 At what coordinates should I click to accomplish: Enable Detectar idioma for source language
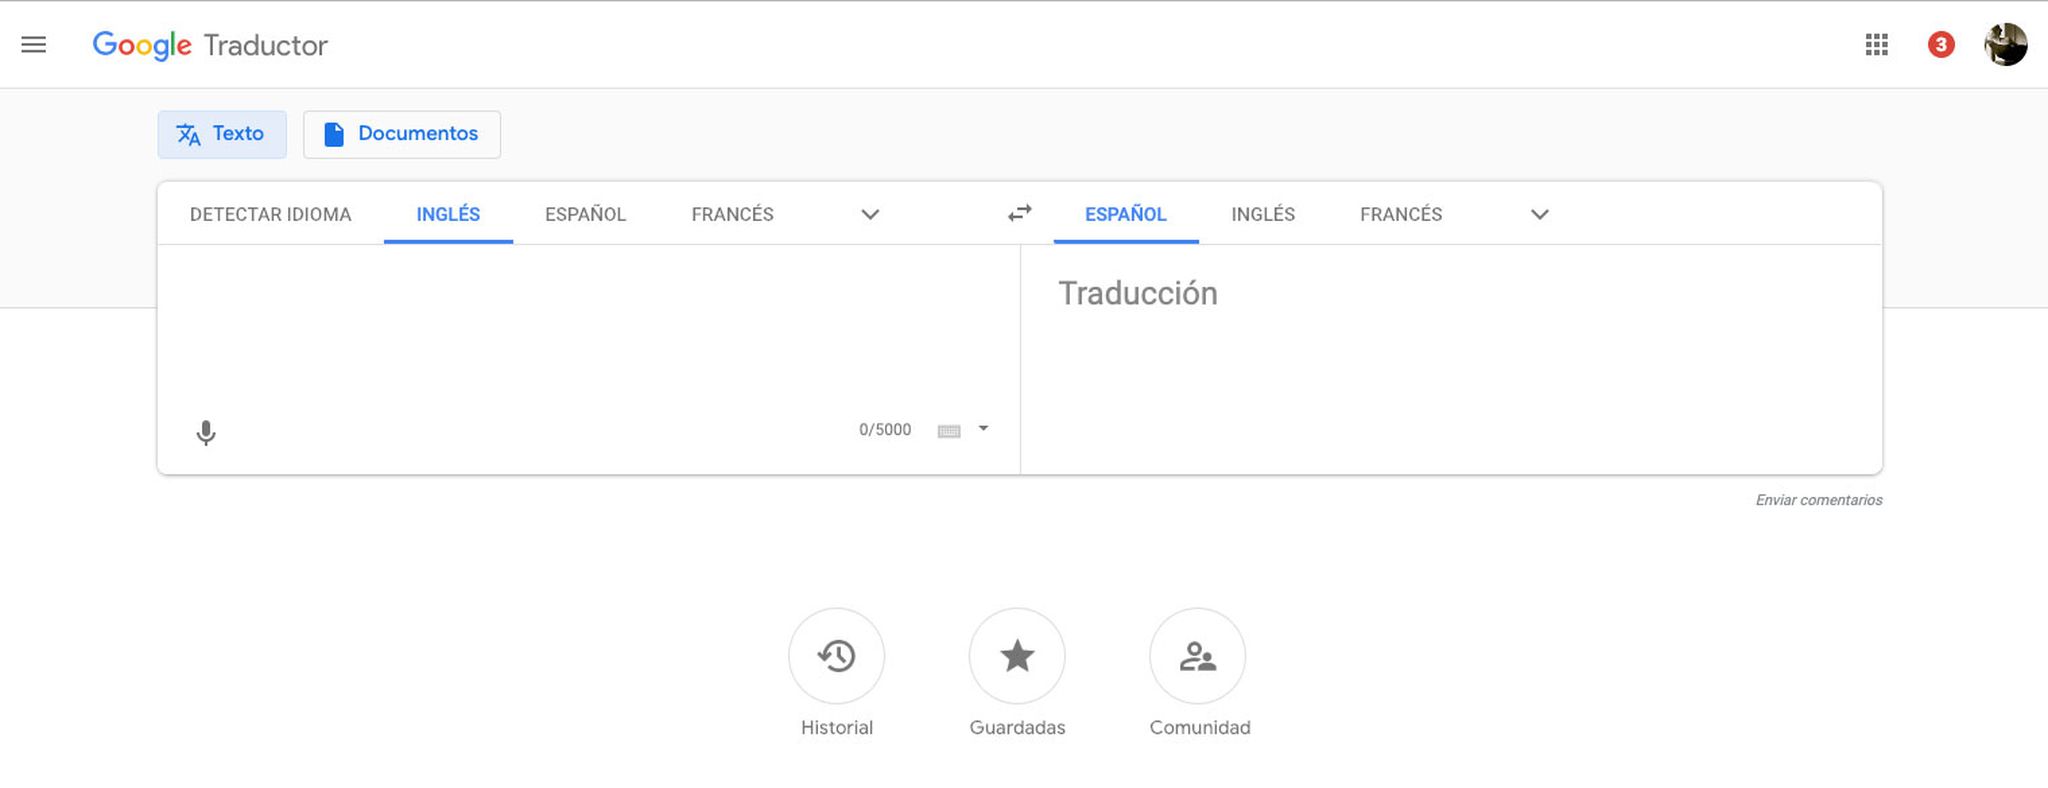(269, 213)
